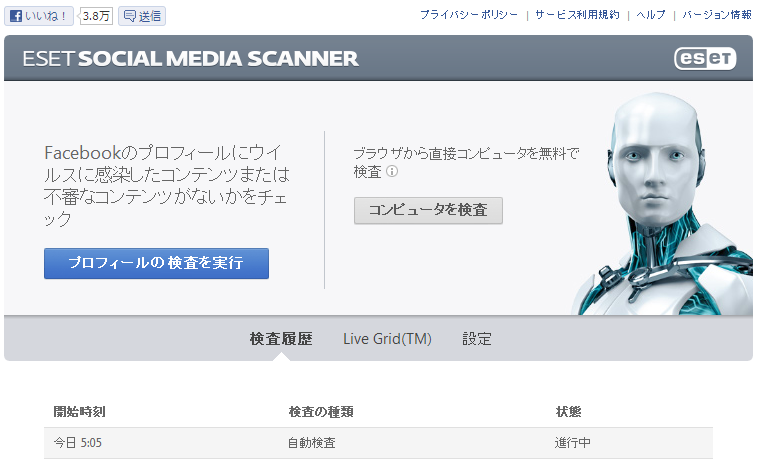Click the 開始時刻 column header
Viewport: 760px width, 467px height.
click(x=79, y=412)
